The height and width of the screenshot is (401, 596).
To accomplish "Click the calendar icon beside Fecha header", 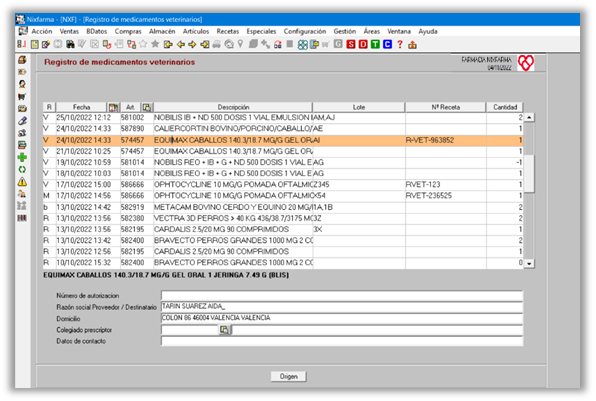I will [113, 107].
